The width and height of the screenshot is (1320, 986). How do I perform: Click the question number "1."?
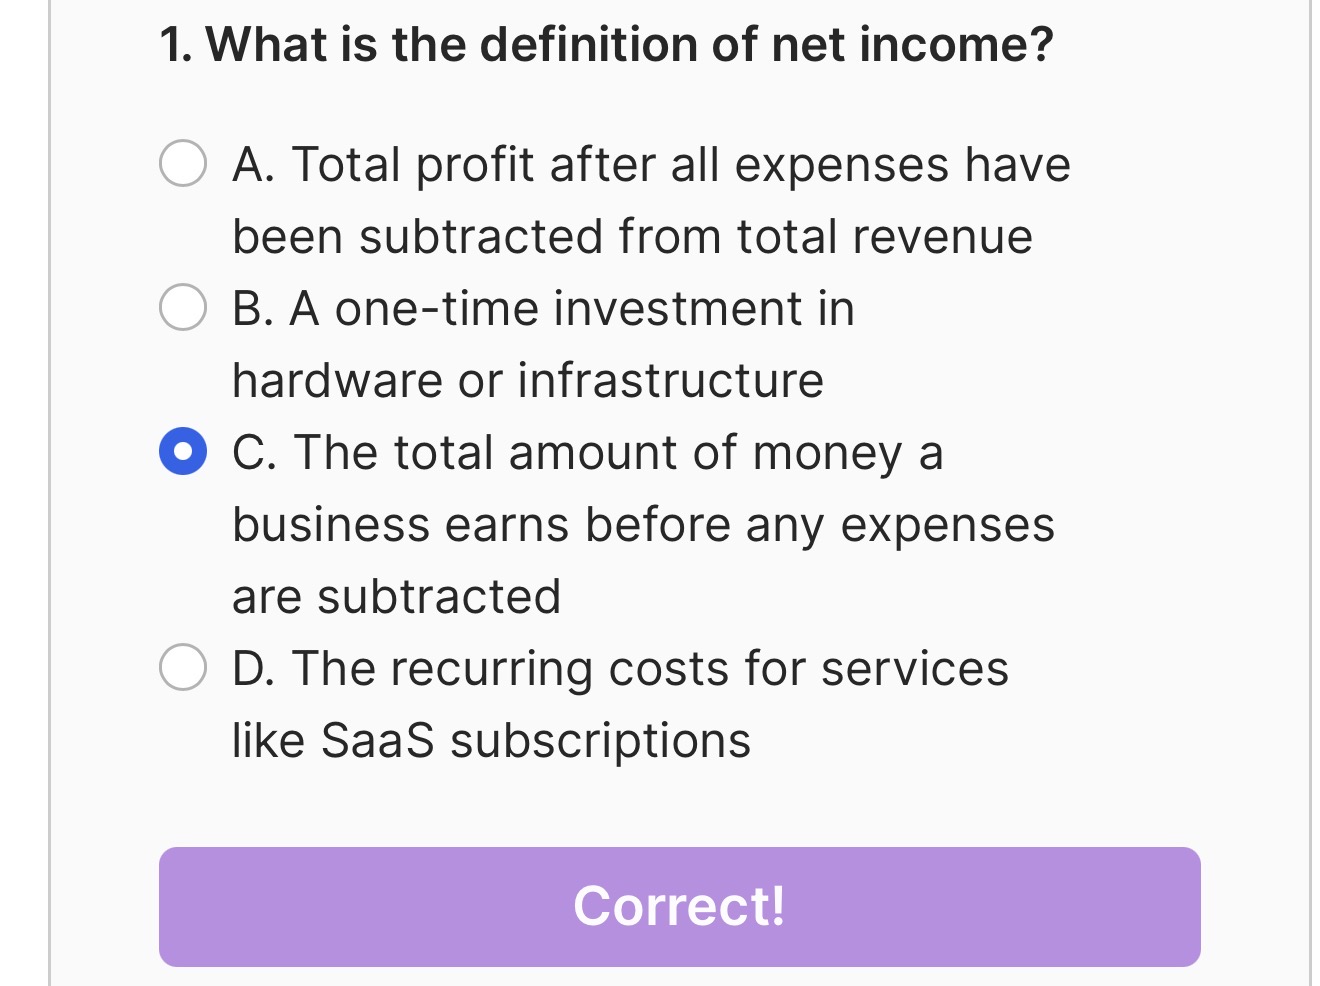point(176,45)
